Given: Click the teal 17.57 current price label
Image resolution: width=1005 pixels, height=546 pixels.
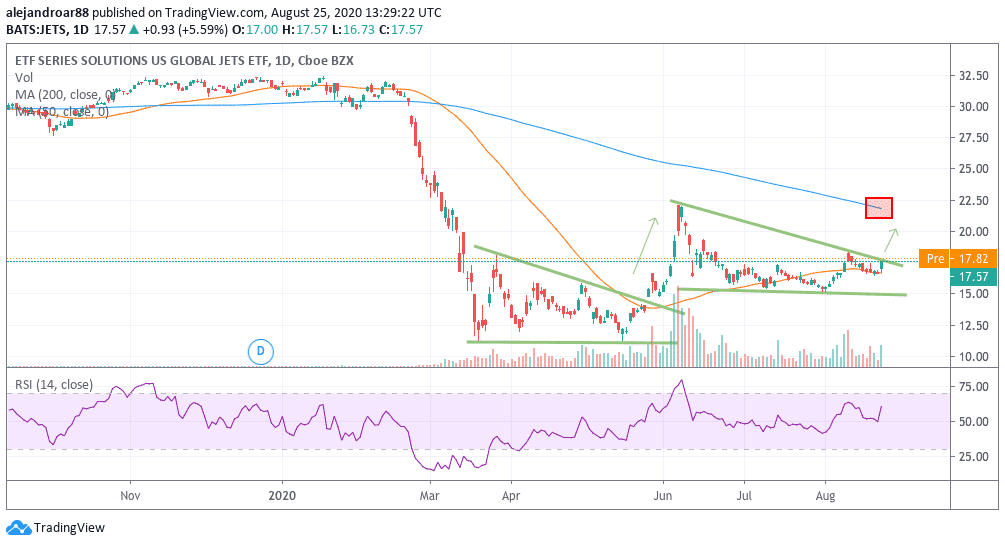Looking at the screenshot, I should coord(974,277).
